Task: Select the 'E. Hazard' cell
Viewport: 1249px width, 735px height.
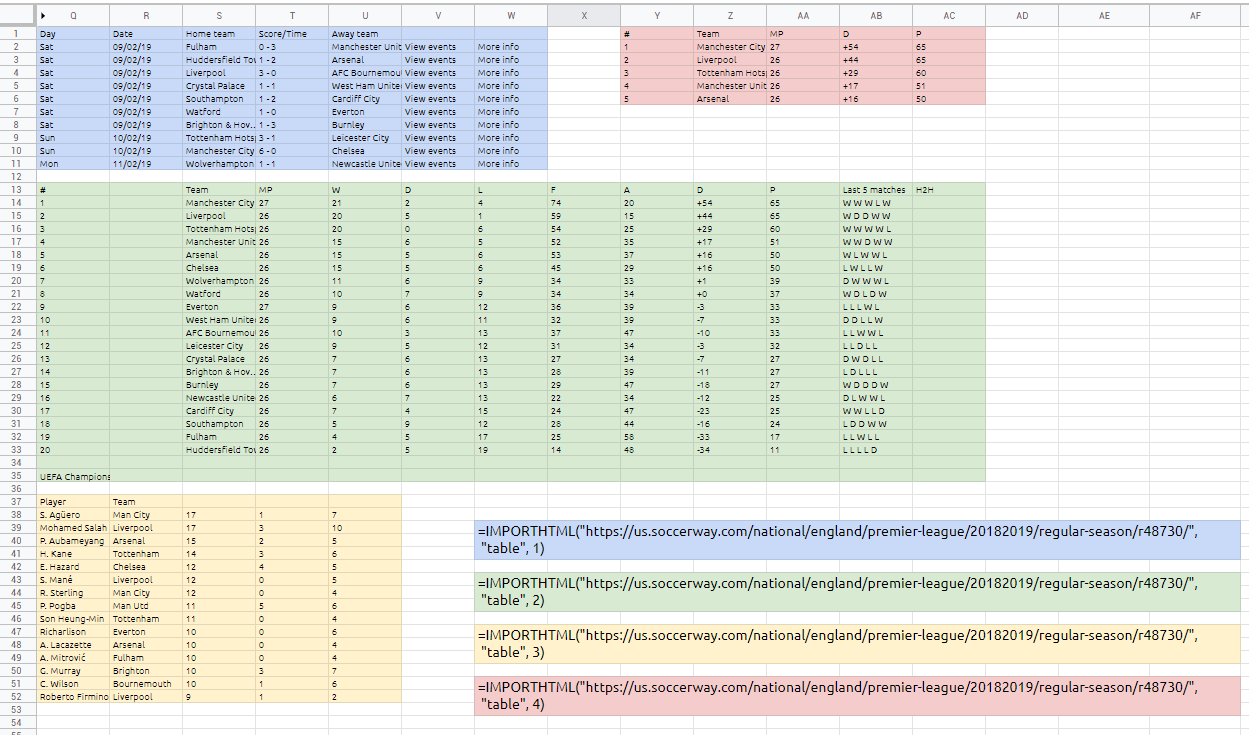Action: (x=73, y=566)
